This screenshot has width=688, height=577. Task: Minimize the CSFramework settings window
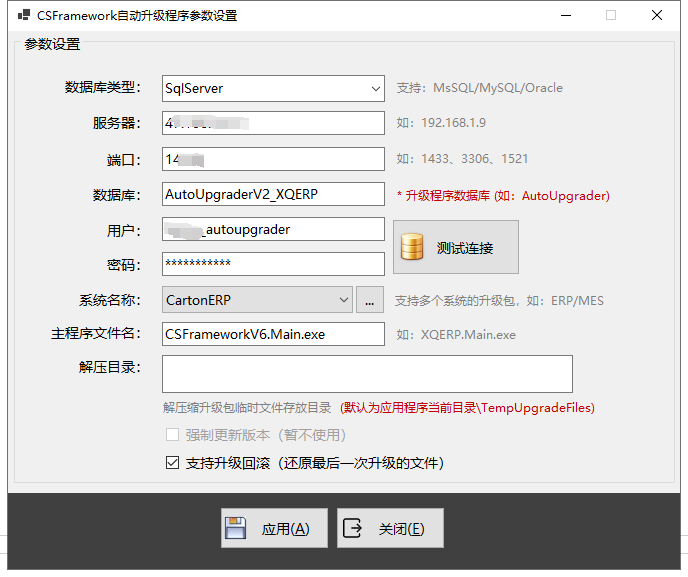566,15
